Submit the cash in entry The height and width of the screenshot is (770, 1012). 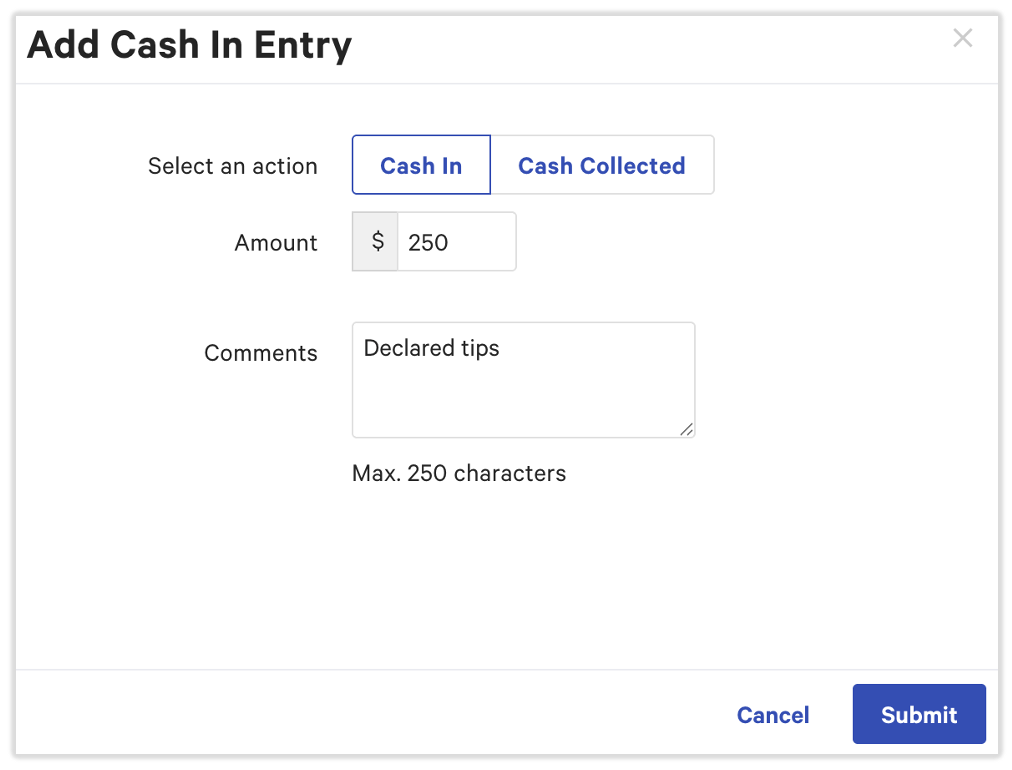pyautogui.click(x=918, y=715)
